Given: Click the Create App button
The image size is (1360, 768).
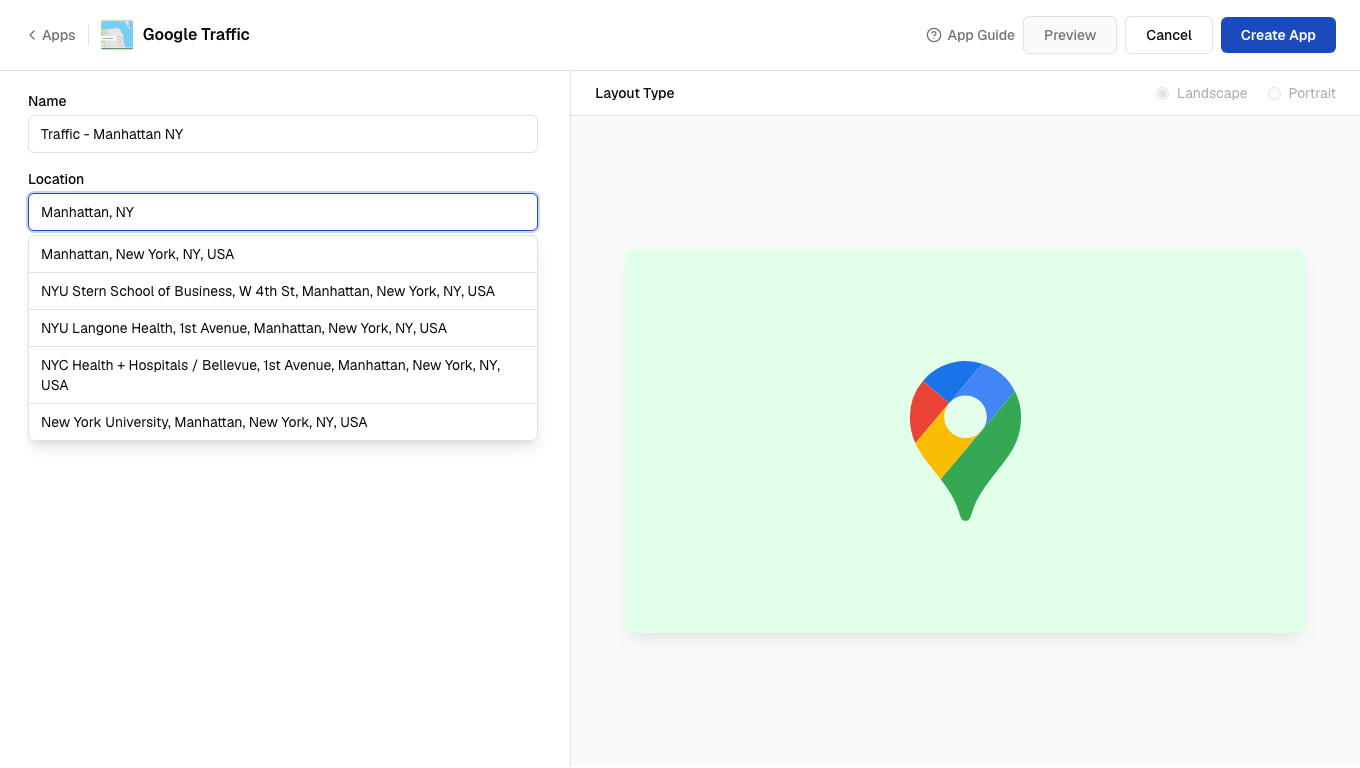Looking at the screenshot, I should pyautogui.click(x=1278, y=35).
